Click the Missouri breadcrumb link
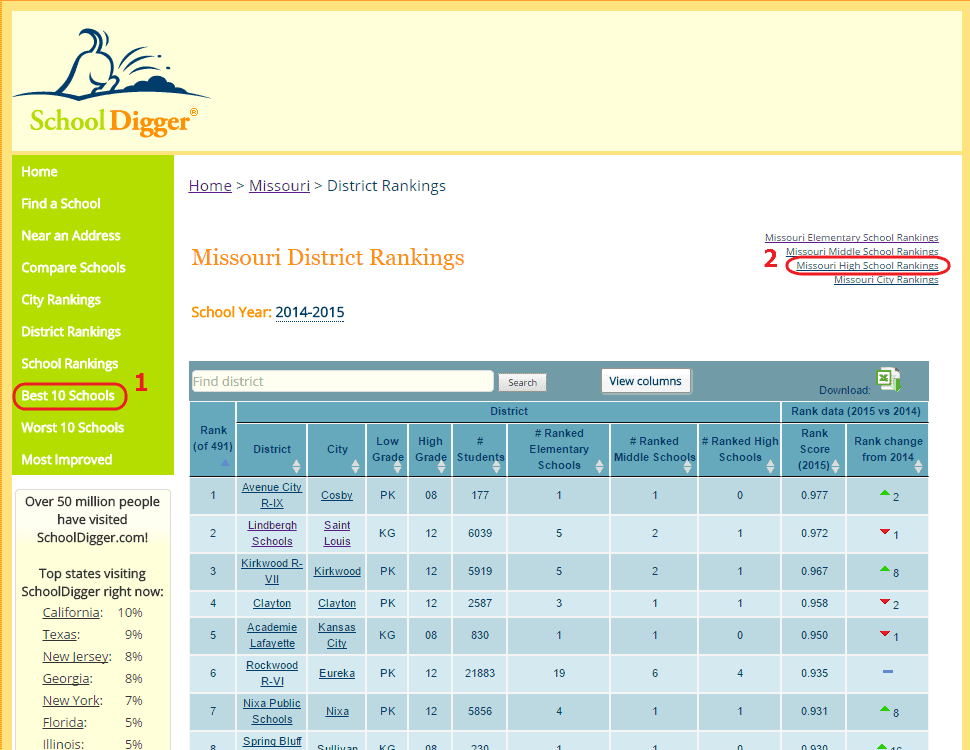 click(279, 186)
